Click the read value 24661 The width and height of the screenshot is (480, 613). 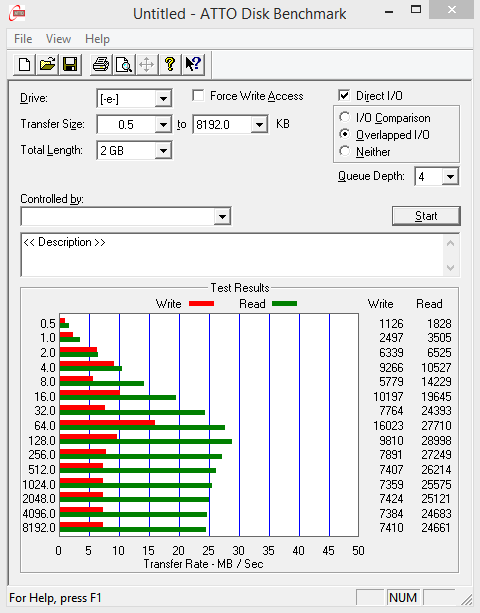pyautogui.click(x=436, y=528)
